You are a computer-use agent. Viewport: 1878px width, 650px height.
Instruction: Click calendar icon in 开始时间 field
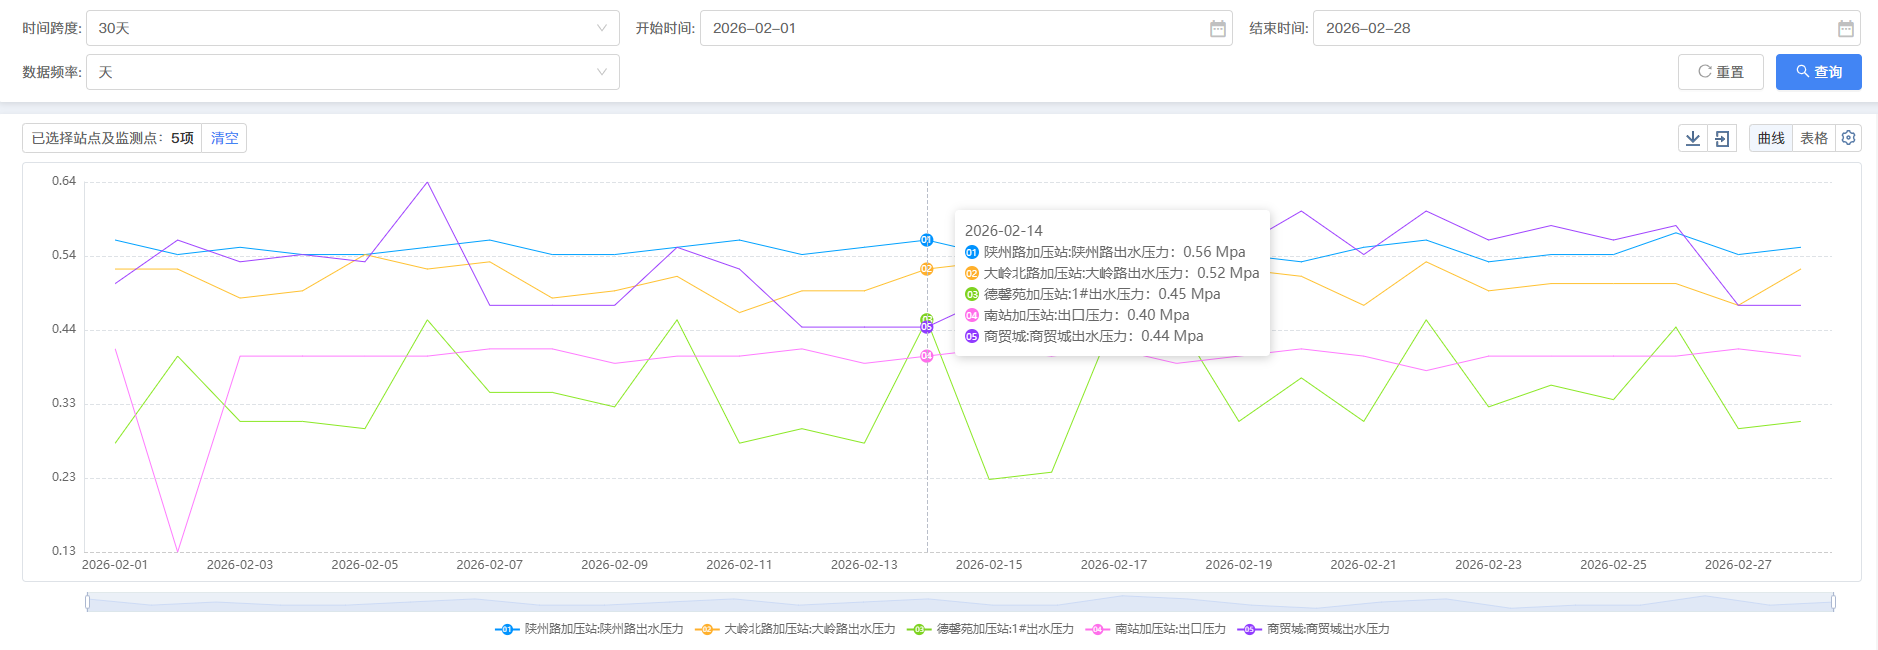[1217, 29]
